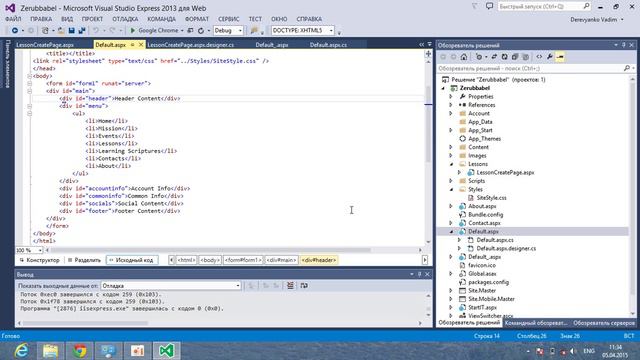The height and width of the screenshot is (360, 640).
Task: Click the notifications flag in the title bar
Action: tap(475, 7)
